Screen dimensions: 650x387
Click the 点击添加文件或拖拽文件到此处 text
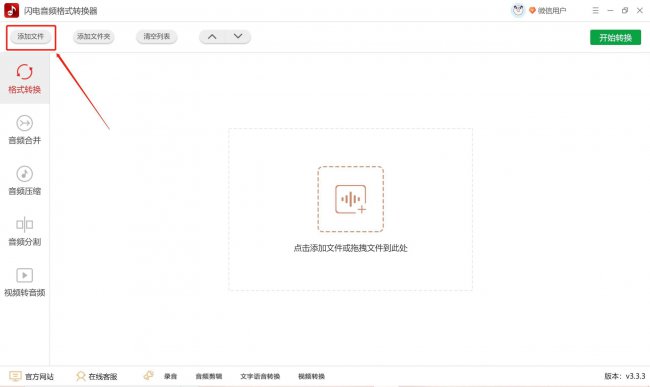[x=351, y=248]
